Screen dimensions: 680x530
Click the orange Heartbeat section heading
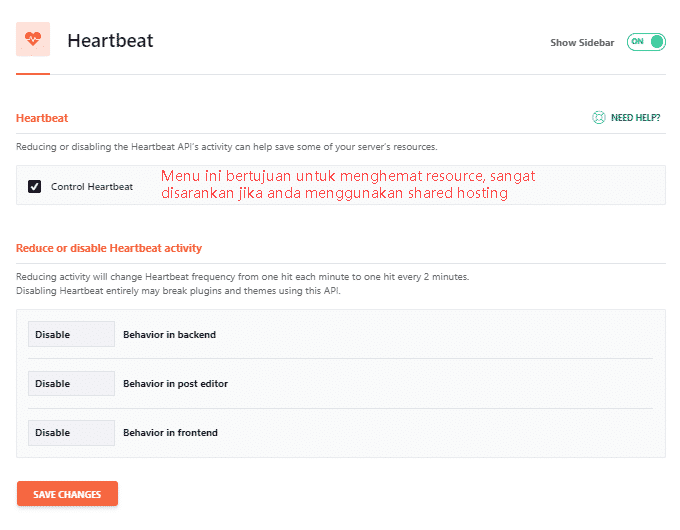[42, 118]
